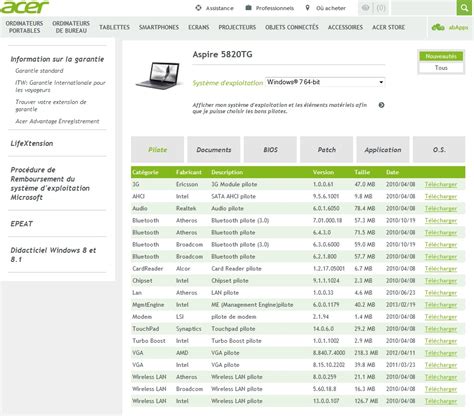This screenshot has height=416, width=474.
Task: Download the ME Management Engine pilote
Action: tap(441, 305)
